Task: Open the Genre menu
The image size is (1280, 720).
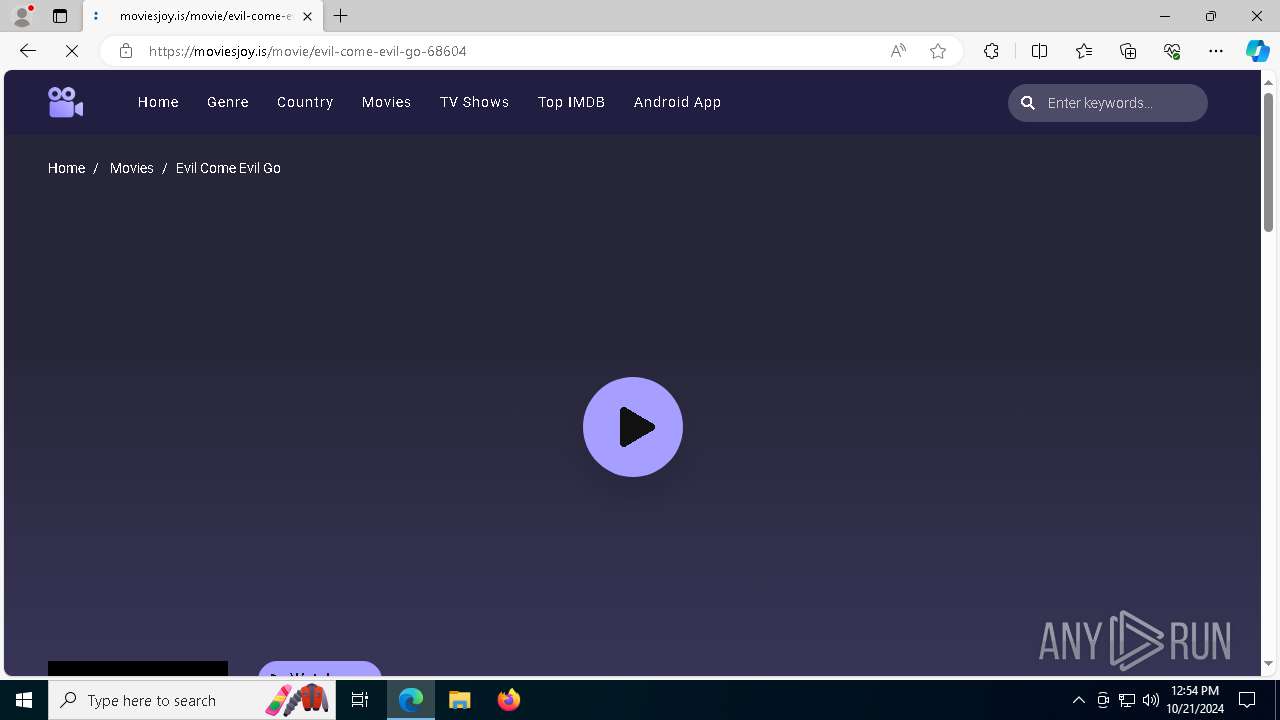Action: click(x=228, y=102)
